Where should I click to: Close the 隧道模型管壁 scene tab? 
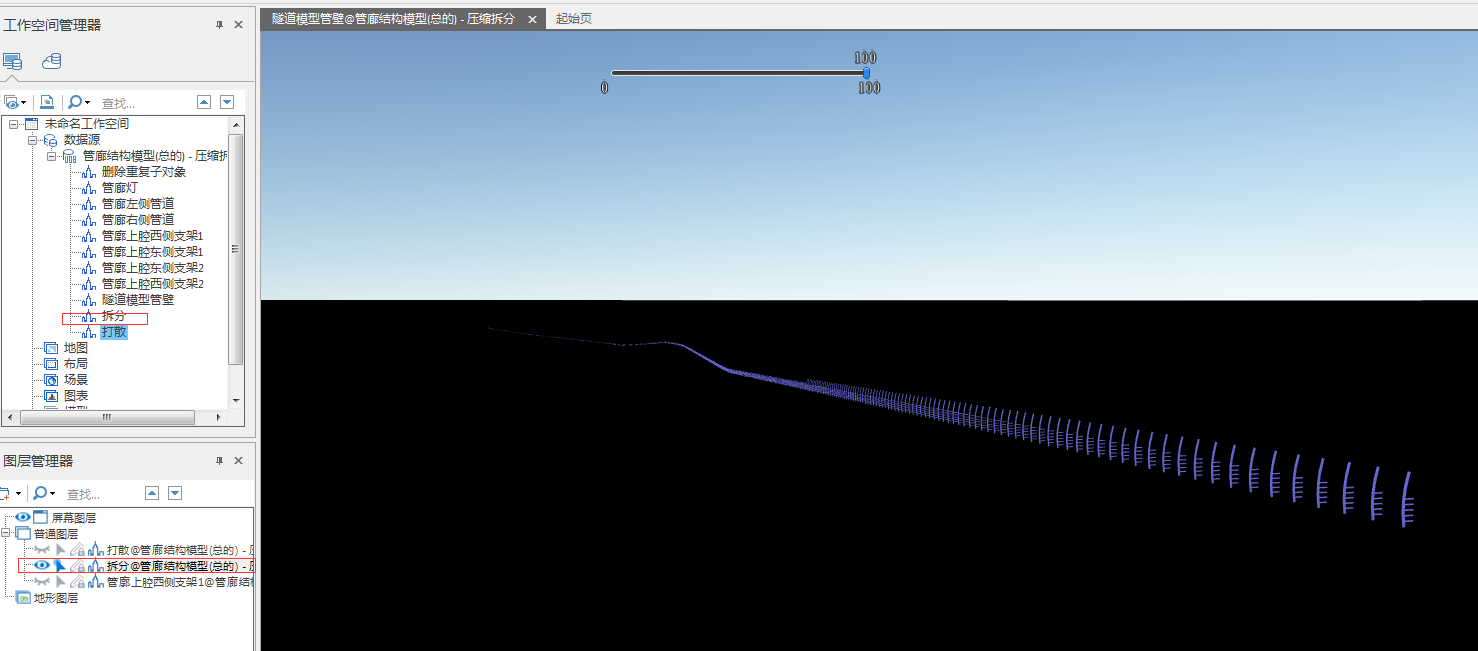point(532,19)
